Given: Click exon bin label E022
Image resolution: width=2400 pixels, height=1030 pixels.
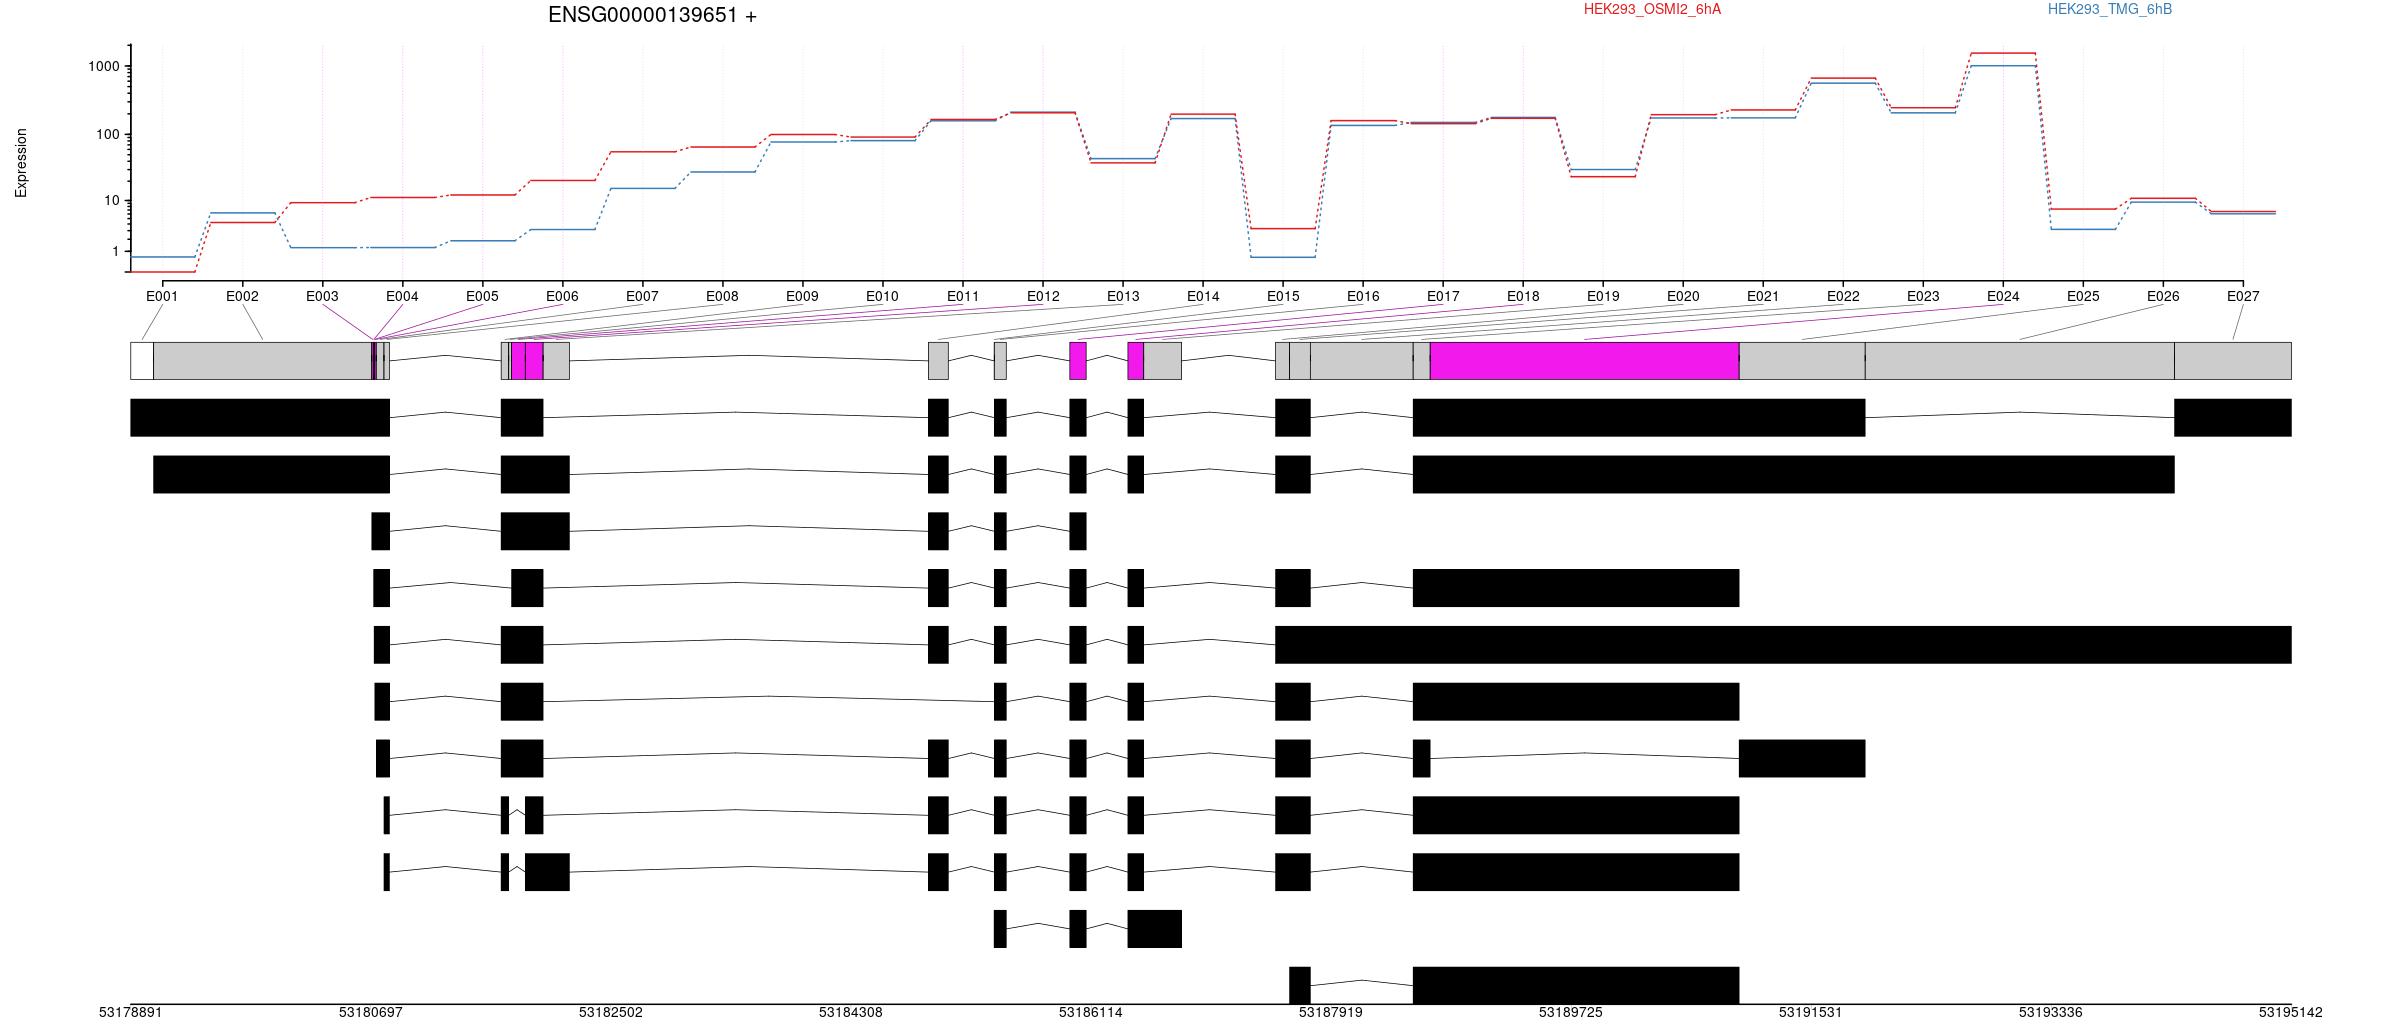Looking at the screenshot, I should coord(1843,296).
